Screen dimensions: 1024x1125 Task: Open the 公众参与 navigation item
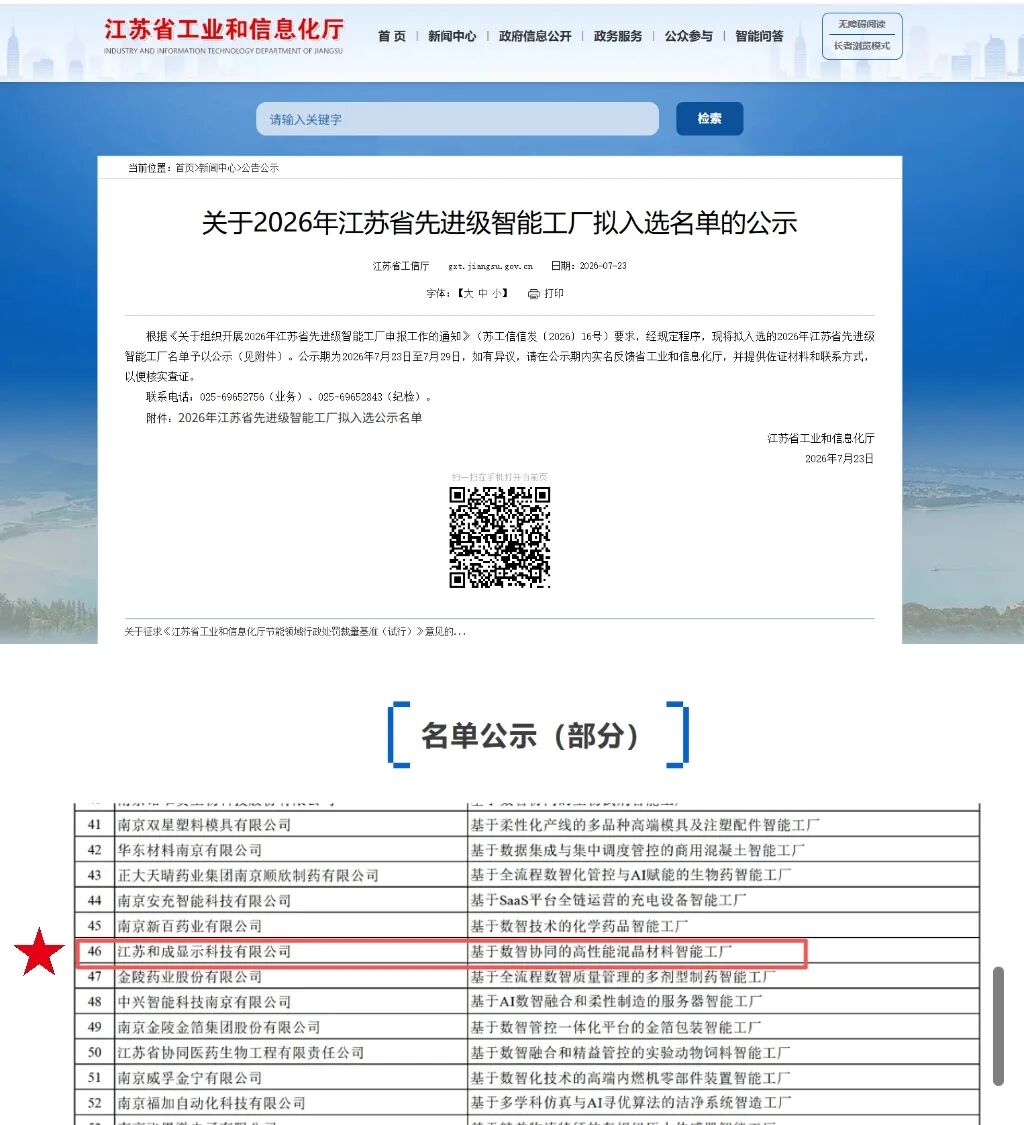pyautogui.click(x=689, y=36)
